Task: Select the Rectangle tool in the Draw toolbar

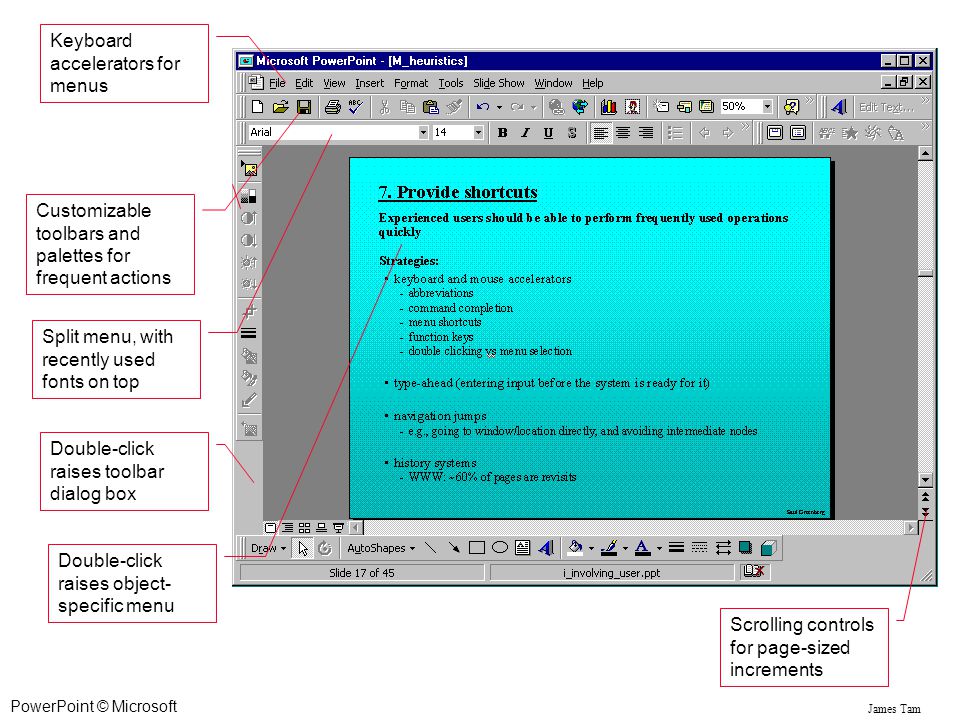Action: [x=476, y=548]
